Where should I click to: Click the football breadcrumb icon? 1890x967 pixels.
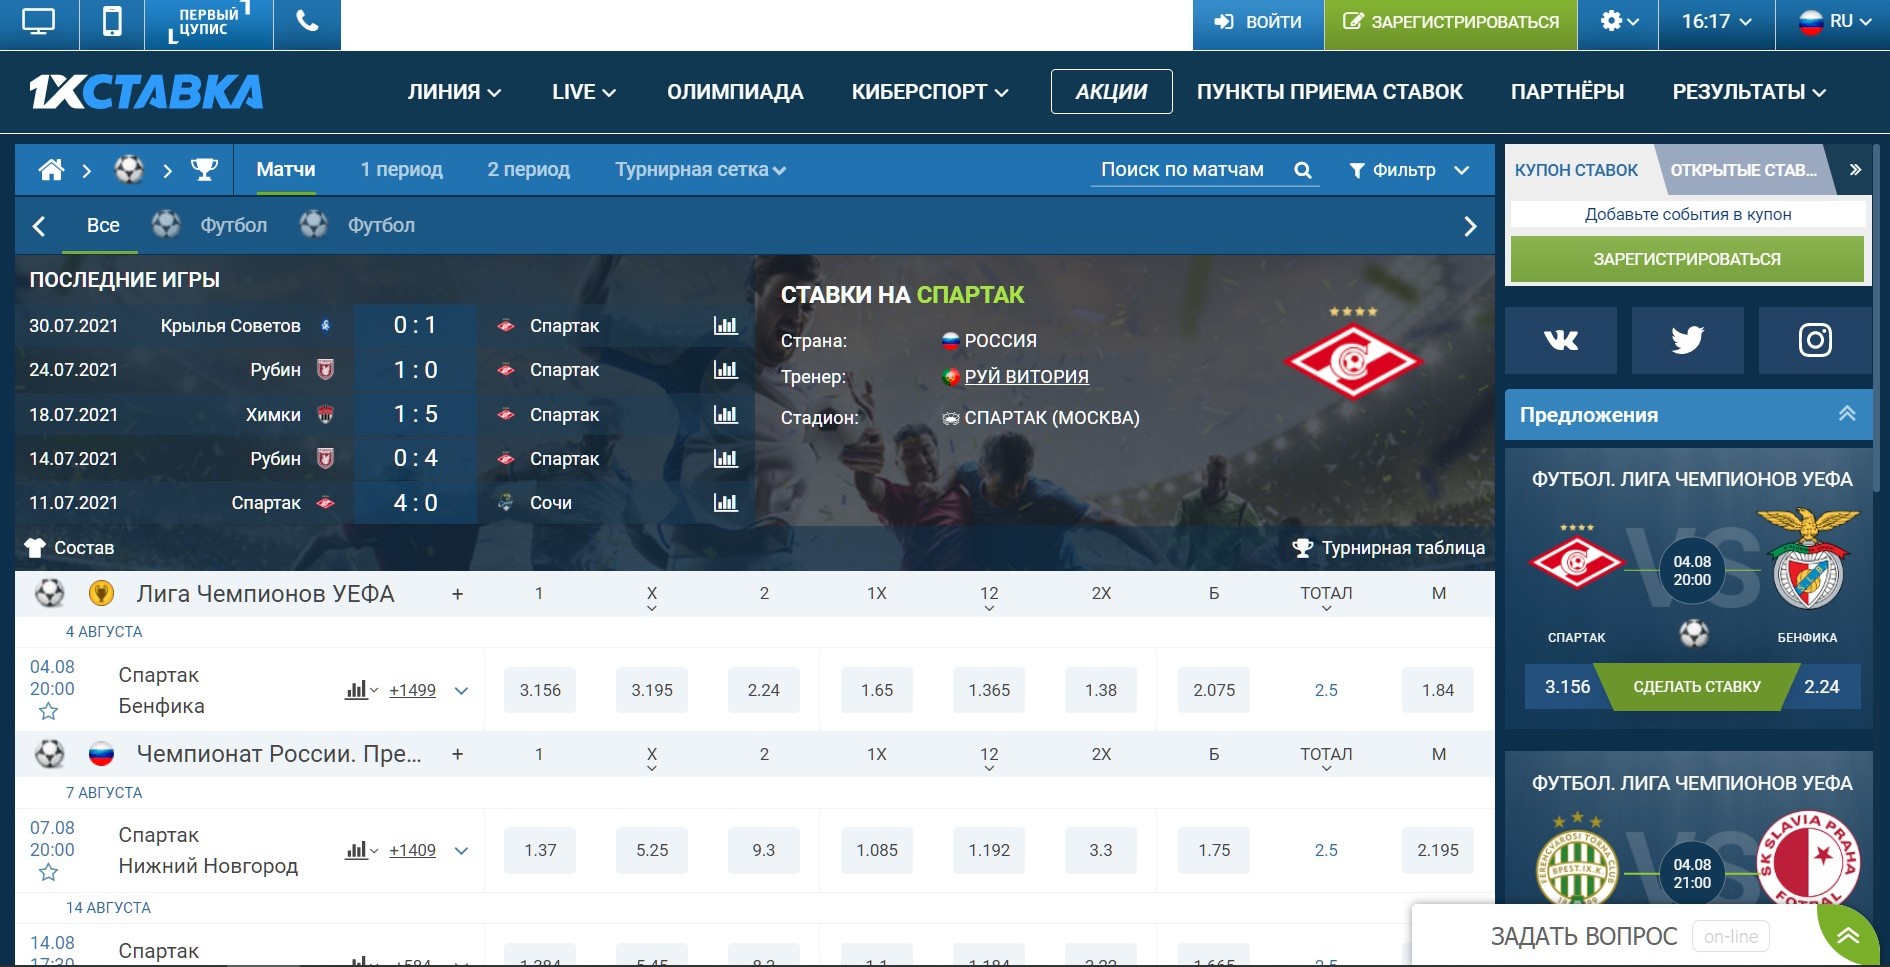[129, 170]
